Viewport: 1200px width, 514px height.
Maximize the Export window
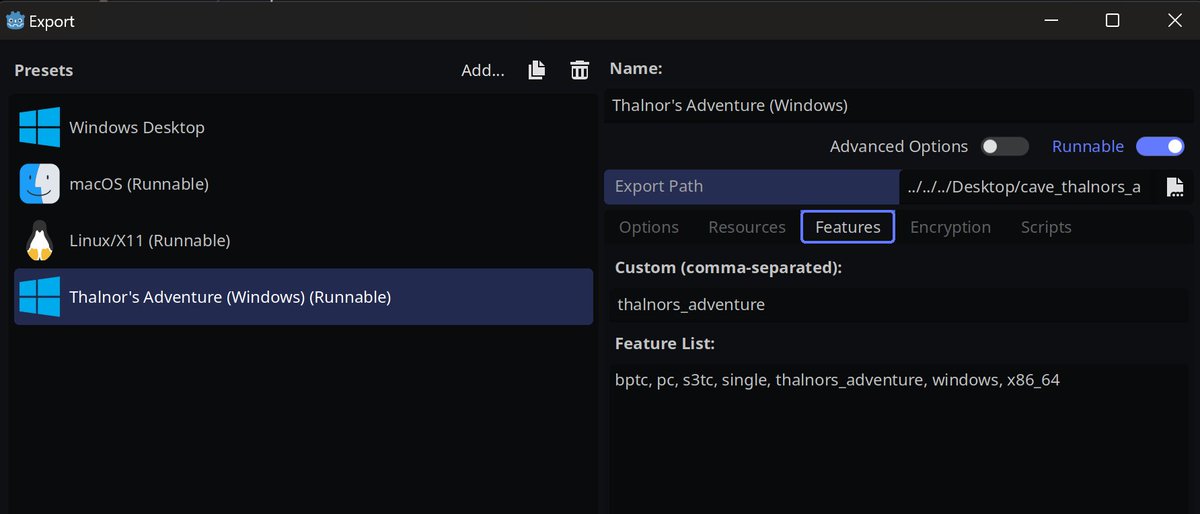pos(1112,20)
